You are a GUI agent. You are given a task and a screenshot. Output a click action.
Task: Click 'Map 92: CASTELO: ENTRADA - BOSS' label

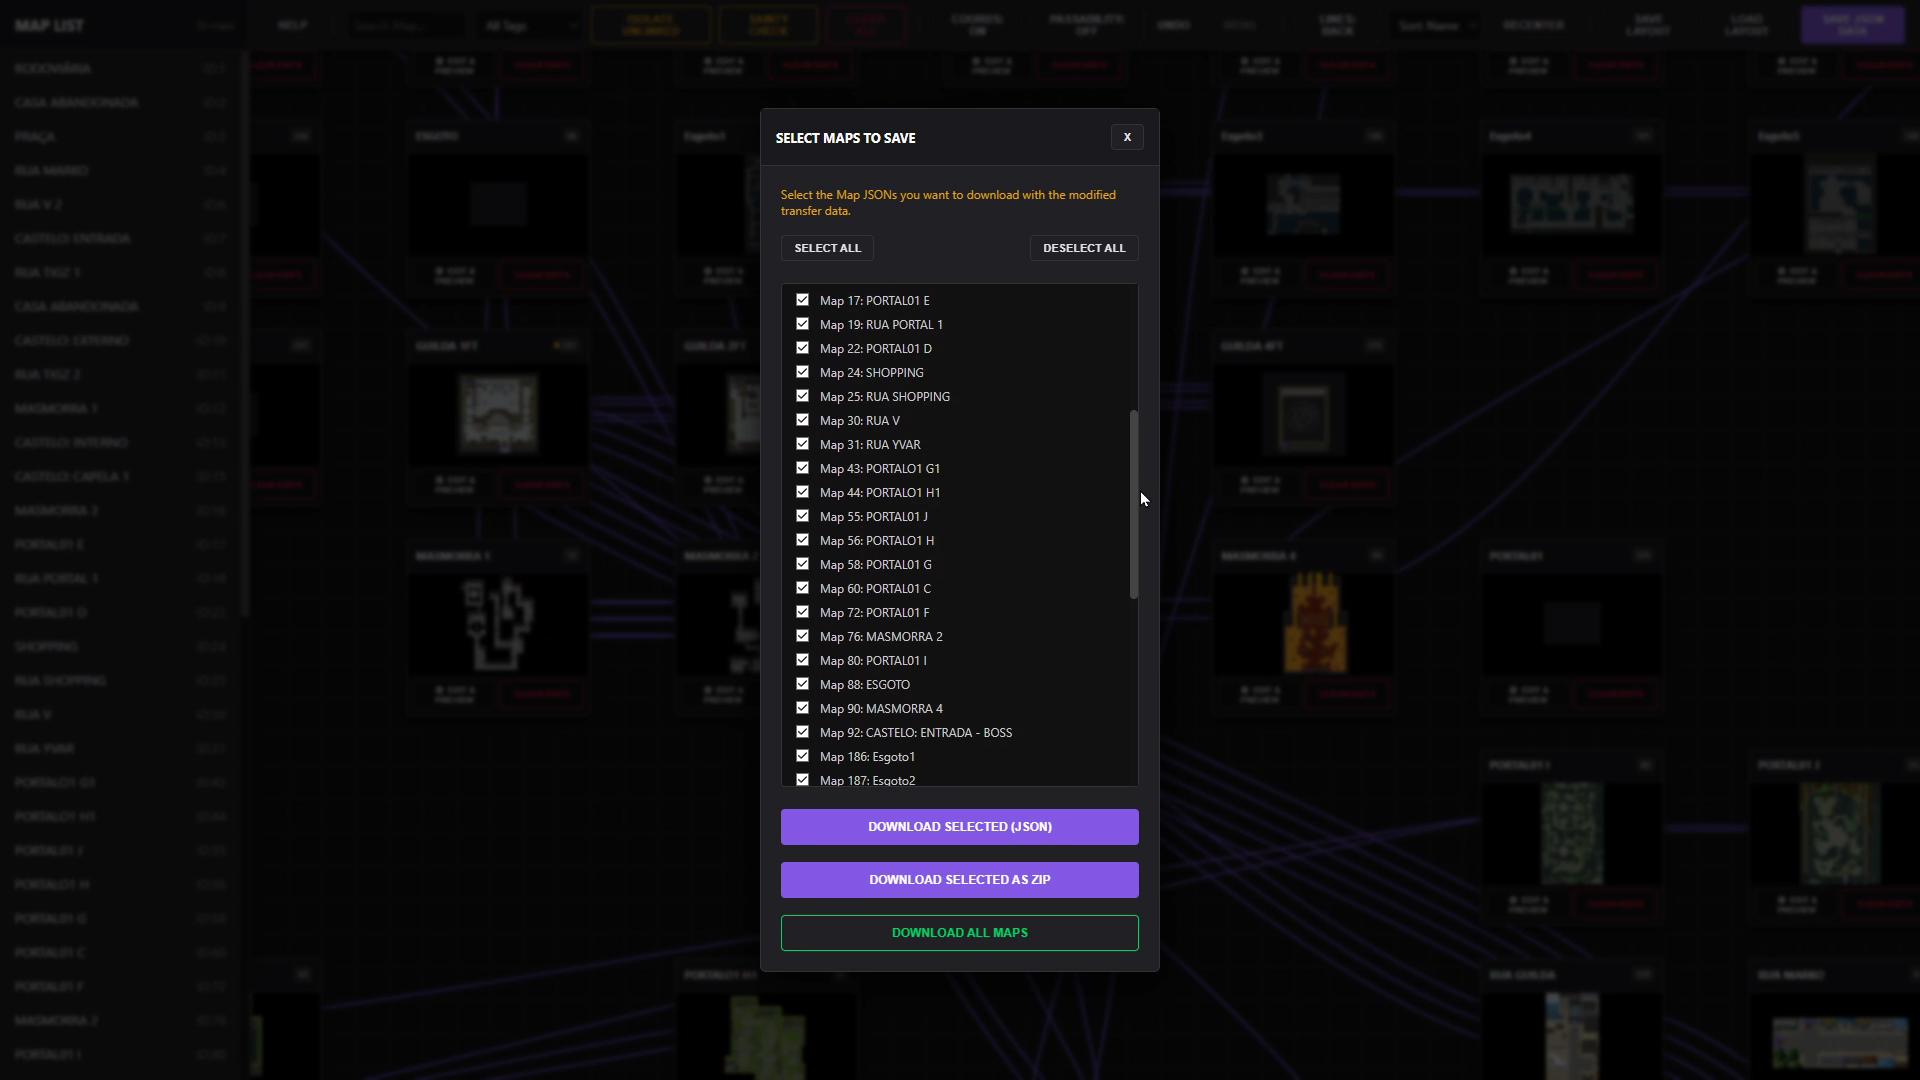coord(916,733)
